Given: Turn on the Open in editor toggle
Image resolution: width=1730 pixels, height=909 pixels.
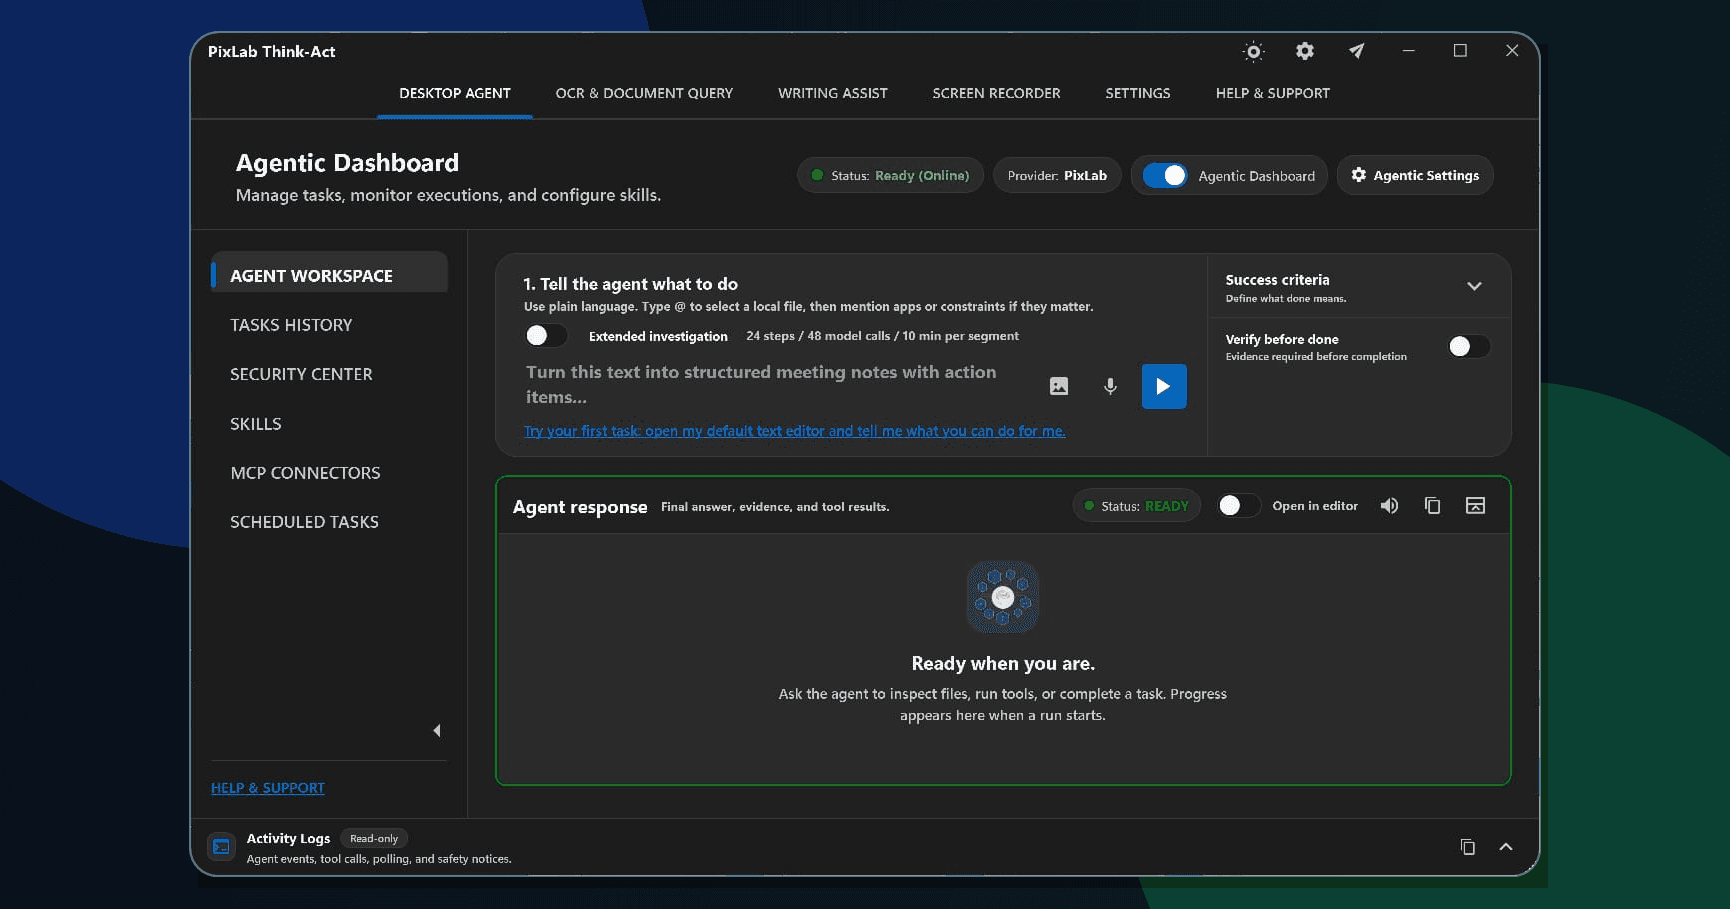Looking at the screenshot, I should 1239,506.
